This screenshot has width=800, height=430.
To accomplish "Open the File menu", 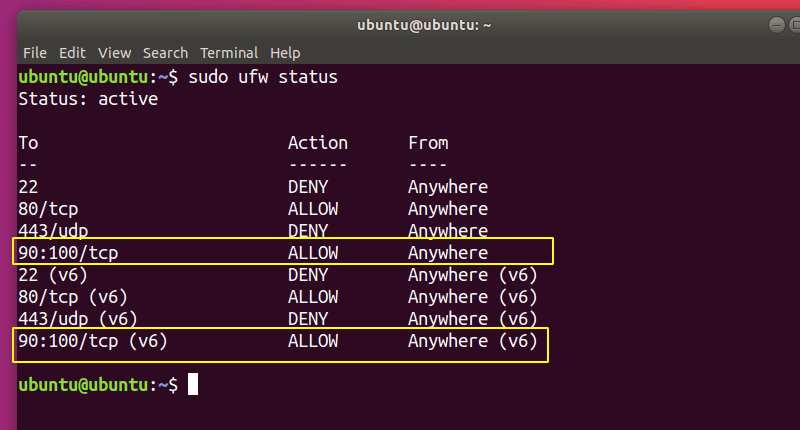I will point(34,52).
